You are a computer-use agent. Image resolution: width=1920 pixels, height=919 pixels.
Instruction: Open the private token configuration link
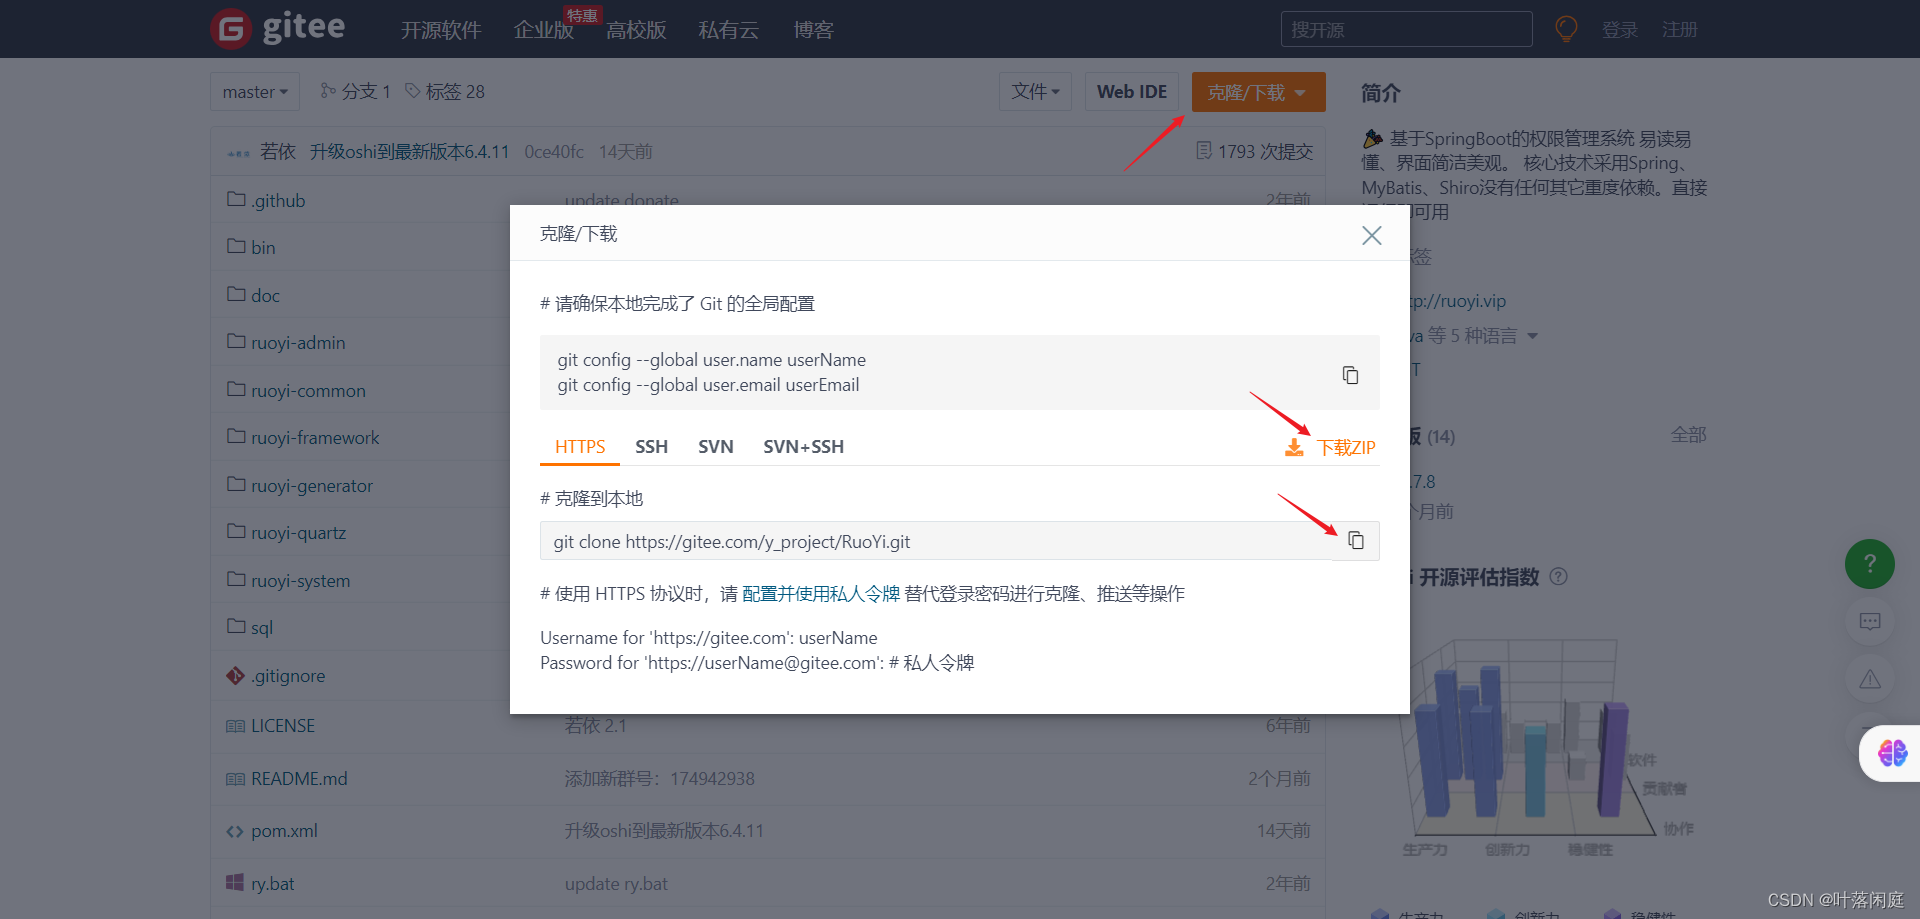pyautogui.click(x=821, y=594)
